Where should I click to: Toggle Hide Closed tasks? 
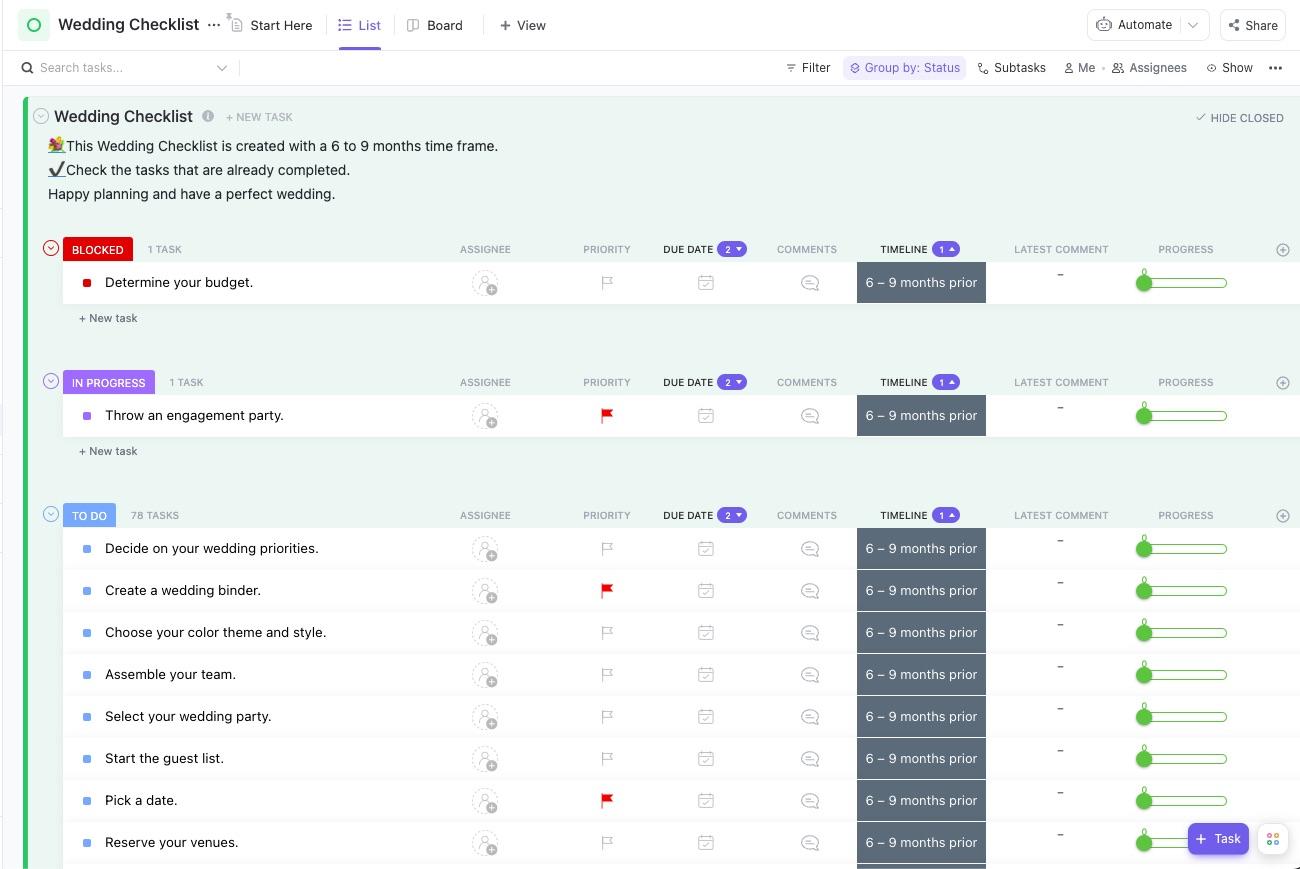click(1240, 118)
